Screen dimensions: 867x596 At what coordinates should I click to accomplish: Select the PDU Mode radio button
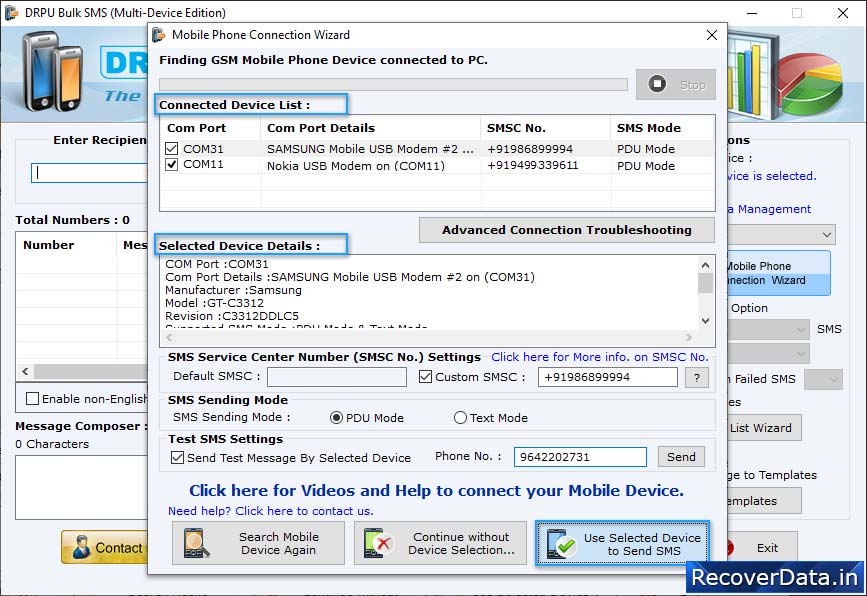pos(336,418)
